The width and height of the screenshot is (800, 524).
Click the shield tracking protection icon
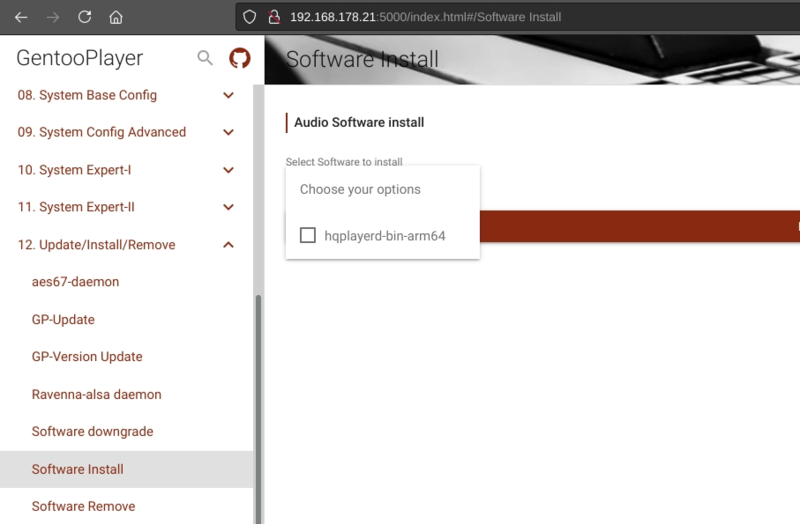click(x=250, y=17)
